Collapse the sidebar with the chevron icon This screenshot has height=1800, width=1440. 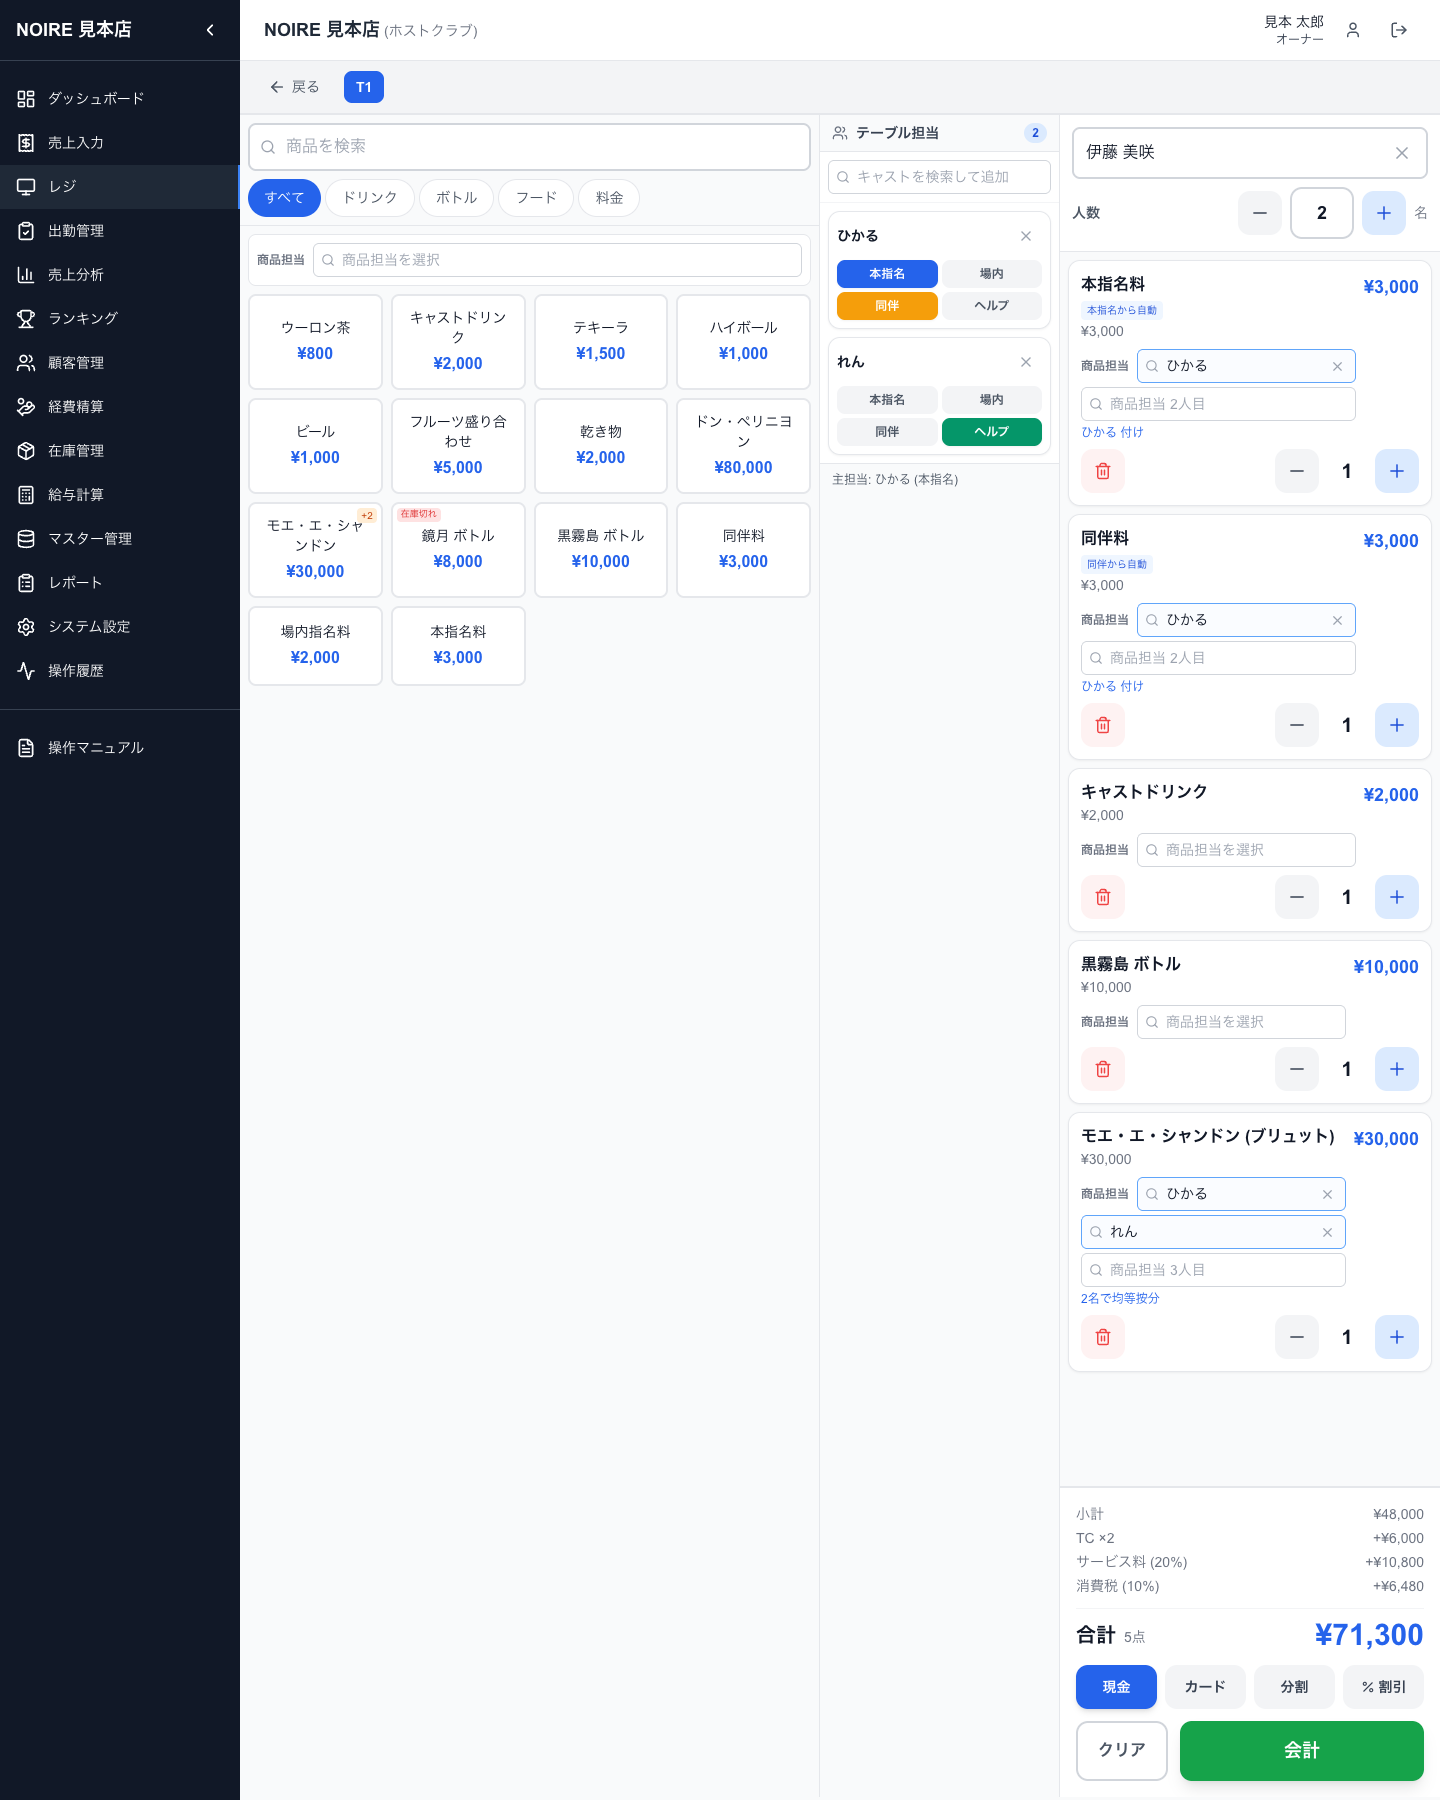point(210,30)
